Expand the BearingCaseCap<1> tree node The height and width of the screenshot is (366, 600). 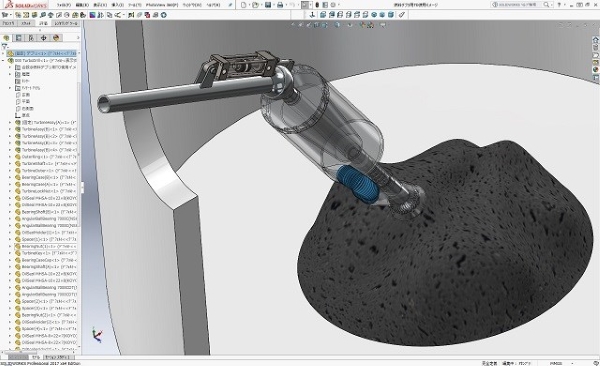pos(10,260)
